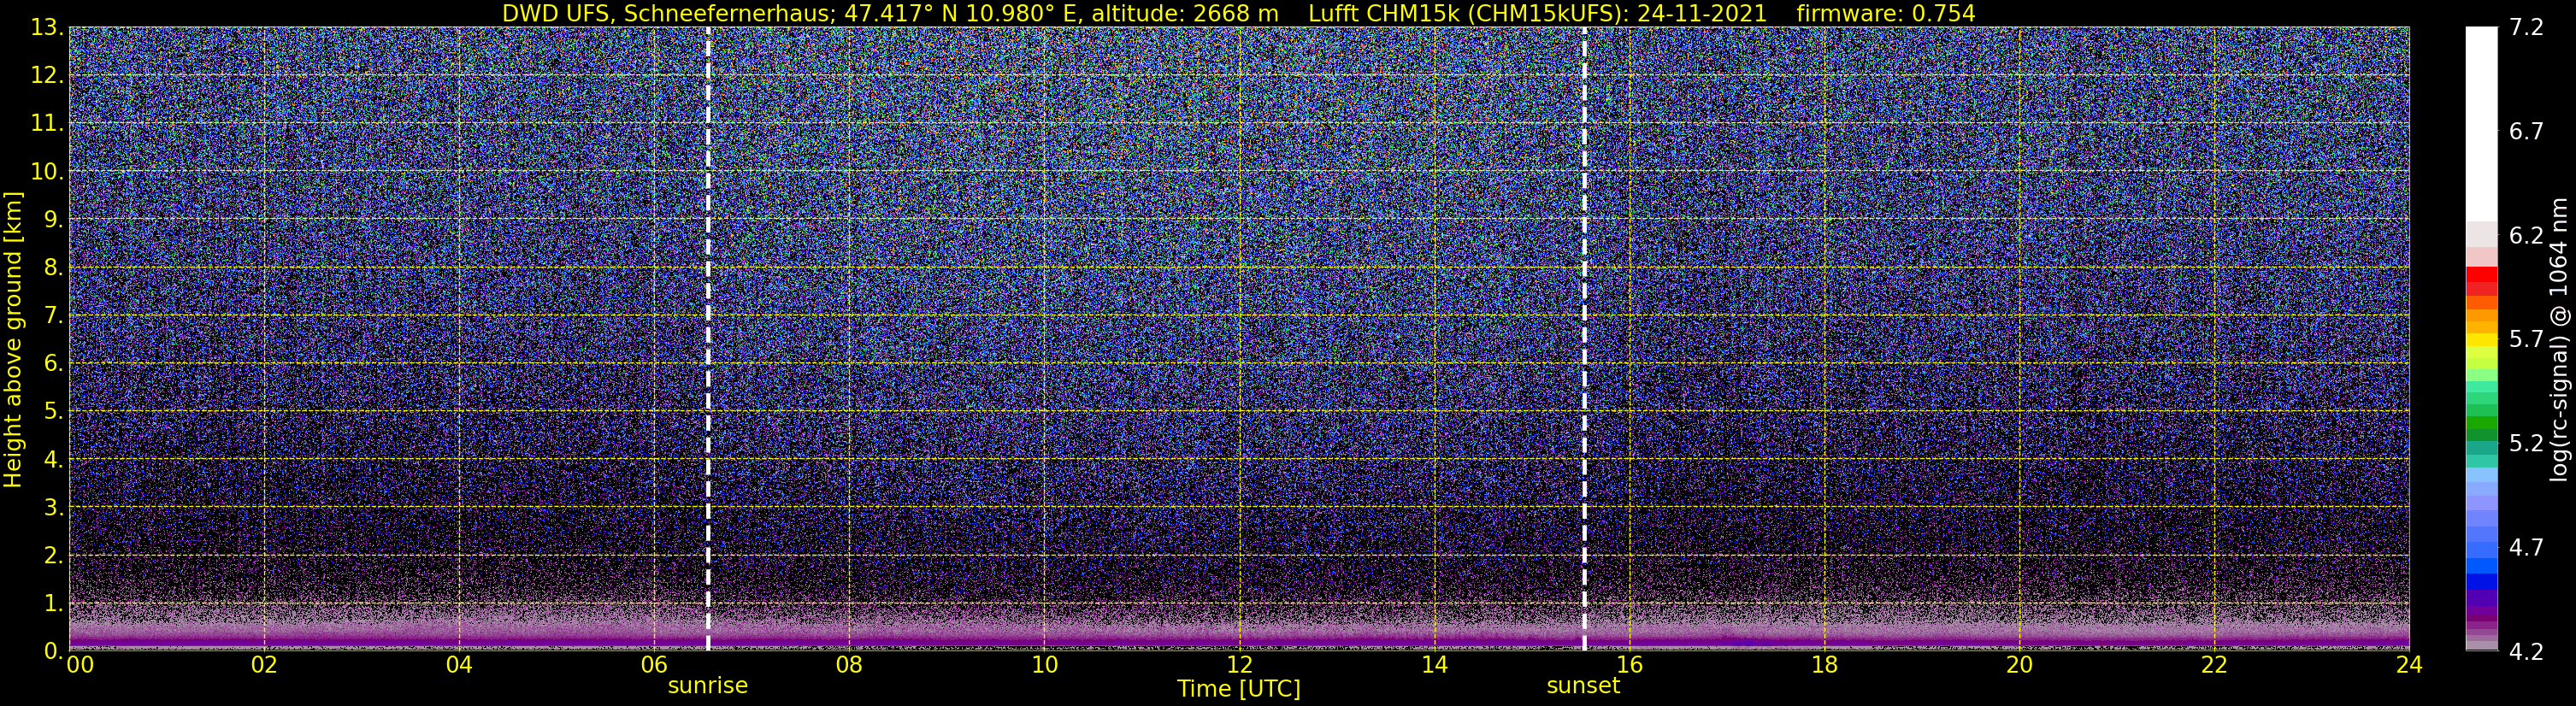Click the height tick label 3
The image size is (2576, 706).
click(52, 508)
